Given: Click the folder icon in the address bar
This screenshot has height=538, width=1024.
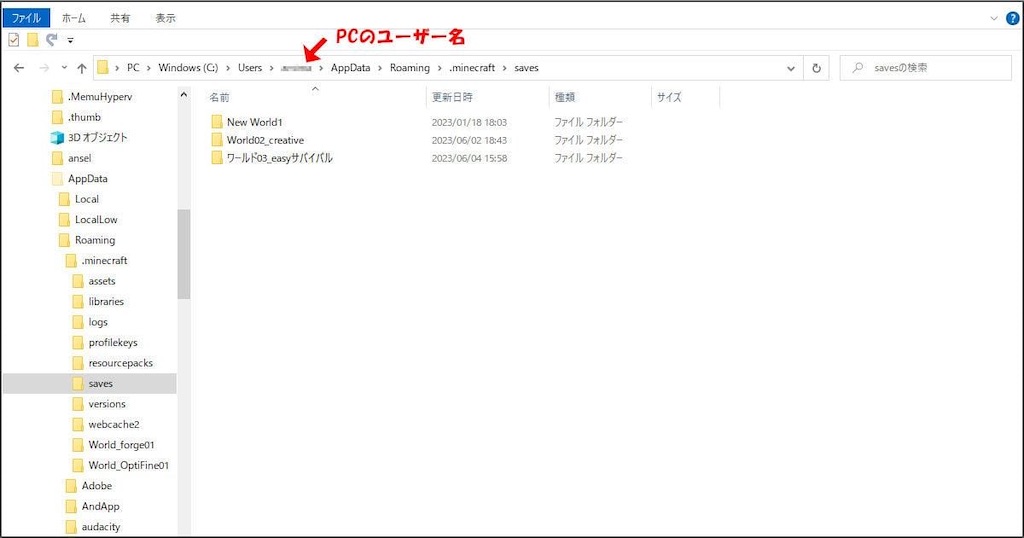Looking at the screenshot, I should coord(103,67).
